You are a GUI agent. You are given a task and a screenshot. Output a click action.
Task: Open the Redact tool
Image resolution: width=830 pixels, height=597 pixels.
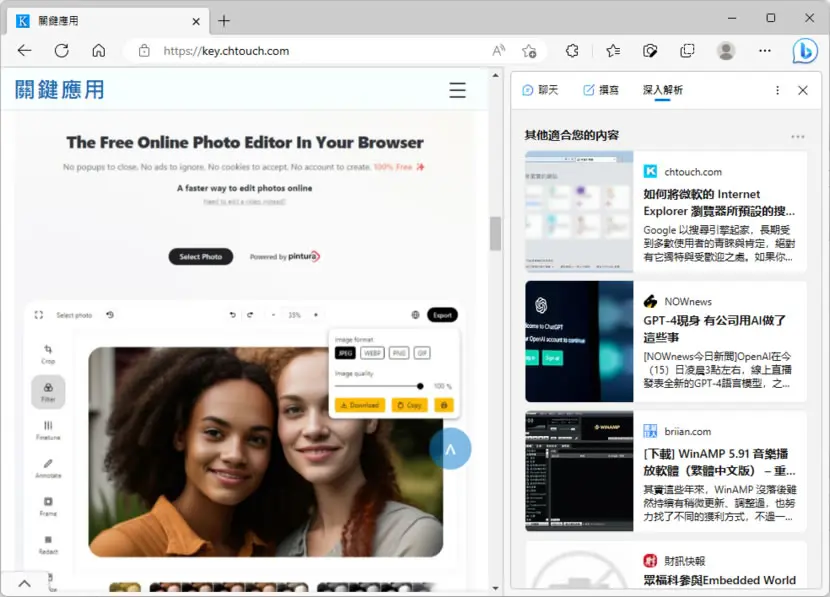coord(48,544)
